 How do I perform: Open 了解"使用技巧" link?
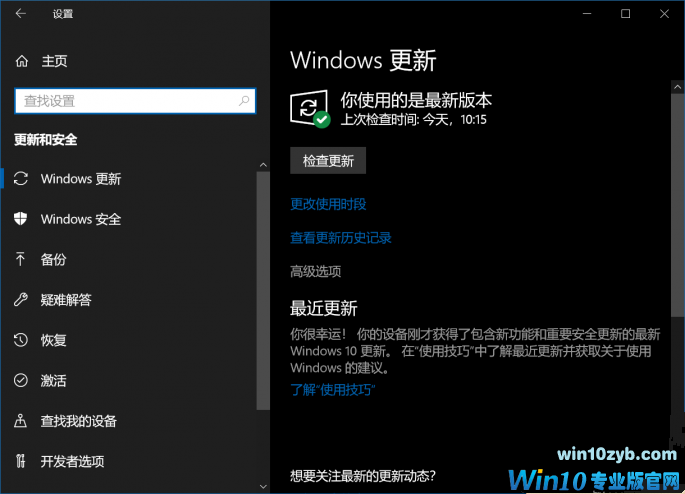point(333,390)
